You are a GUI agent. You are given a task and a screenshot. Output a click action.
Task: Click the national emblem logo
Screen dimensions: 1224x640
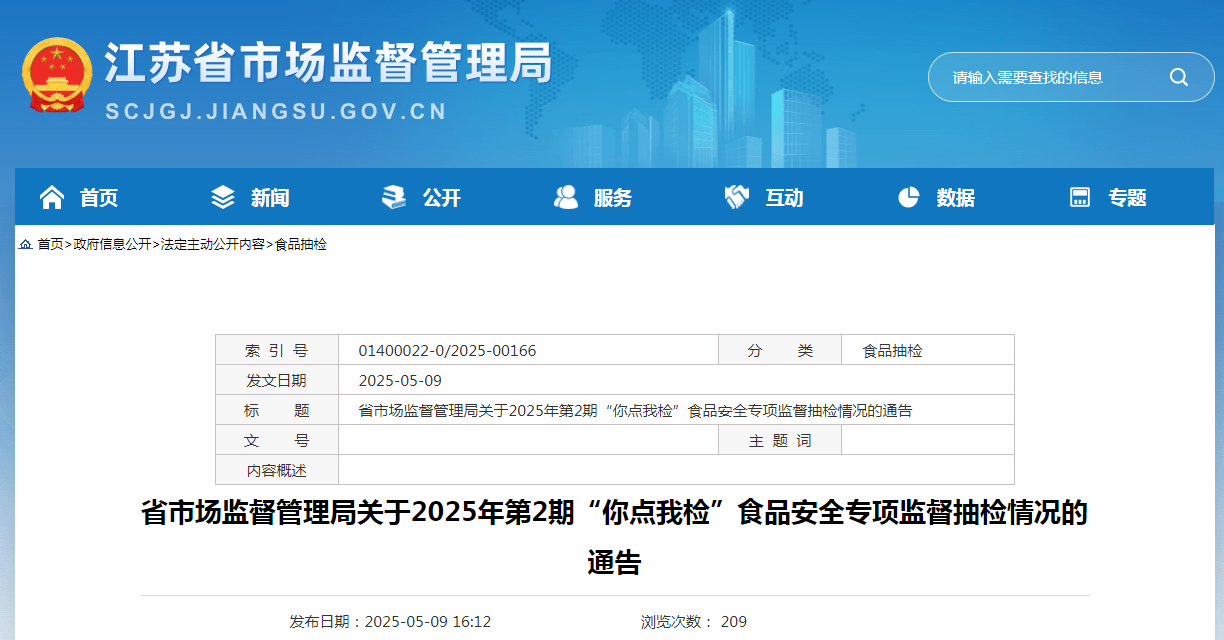pos(56,76)
